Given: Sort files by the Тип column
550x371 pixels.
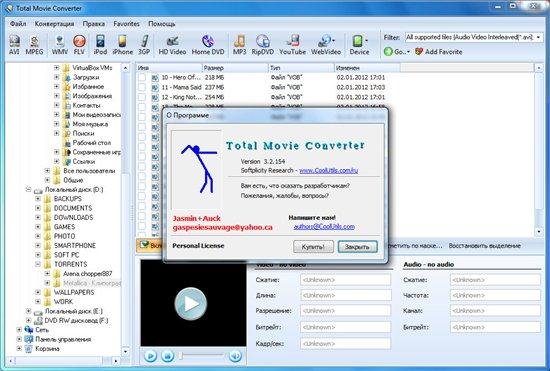Looking at the screenshot, I should click(x=301, y=68).
